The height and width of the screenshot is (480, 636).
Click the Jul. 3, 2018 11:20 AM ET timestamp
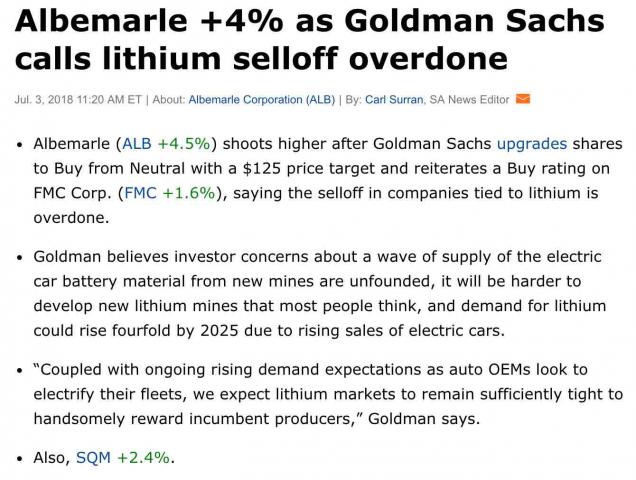pyautogui.click(x=78, y=100)
